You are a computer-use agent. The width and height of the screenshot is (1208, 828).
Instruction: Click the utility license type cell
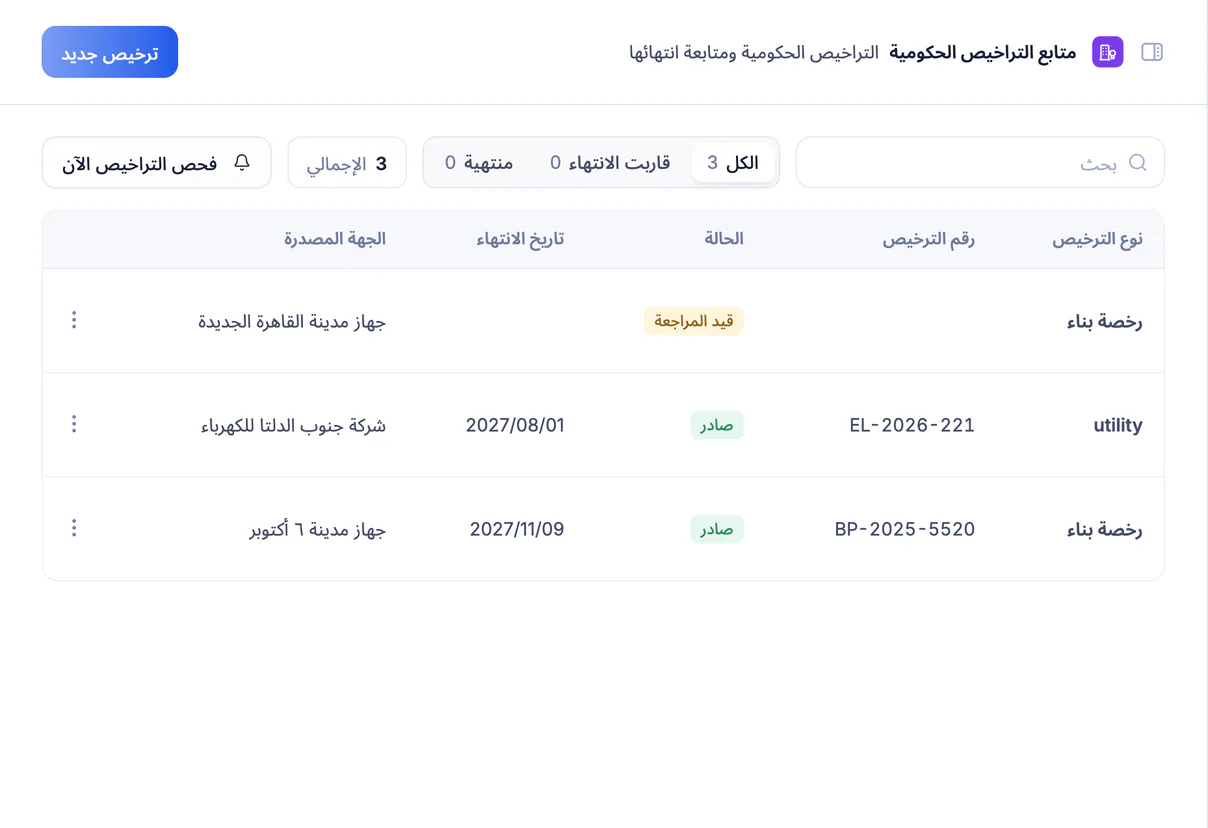(1118, 425)
